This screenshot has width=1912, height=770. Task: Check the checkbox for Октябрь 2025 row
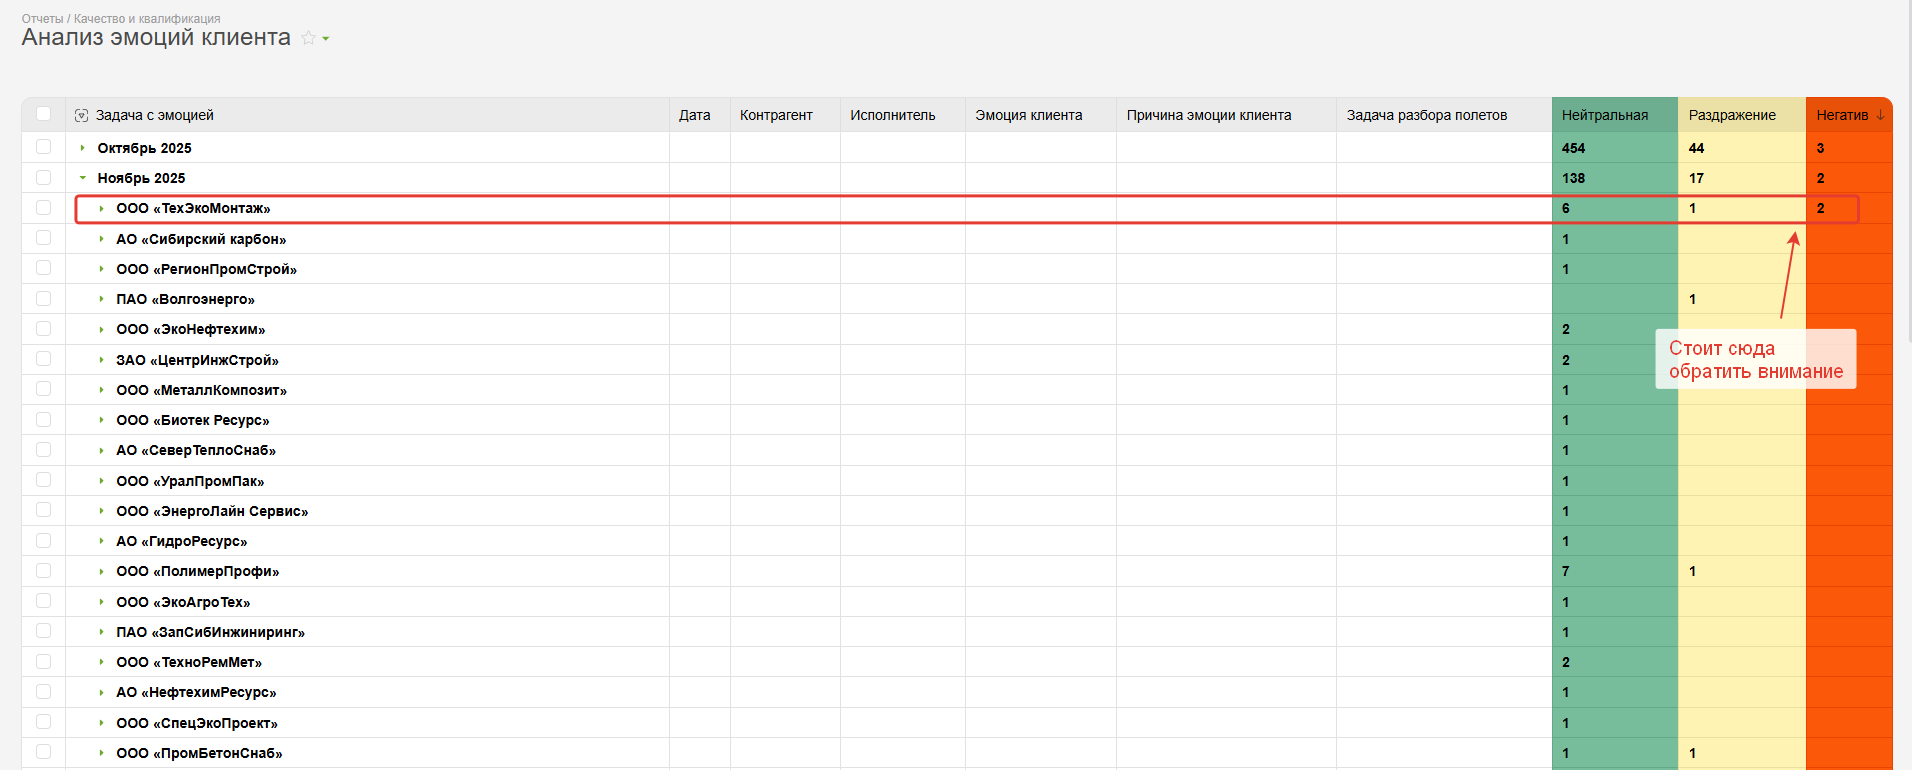pos(43,147)
